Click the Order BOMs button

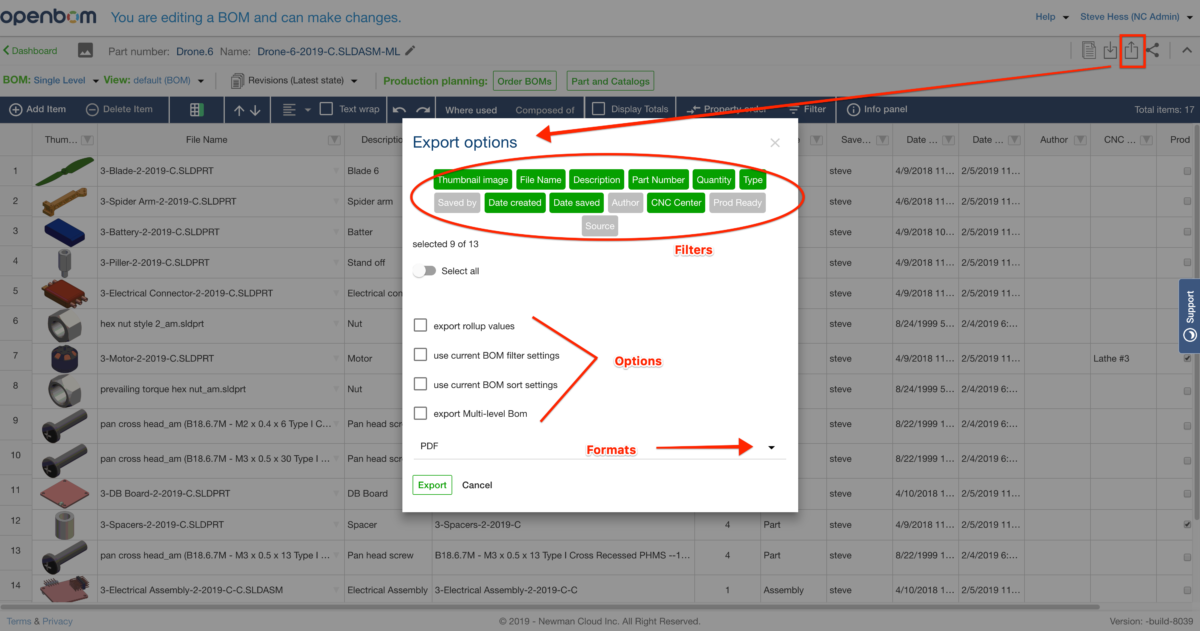click(523, 81)
